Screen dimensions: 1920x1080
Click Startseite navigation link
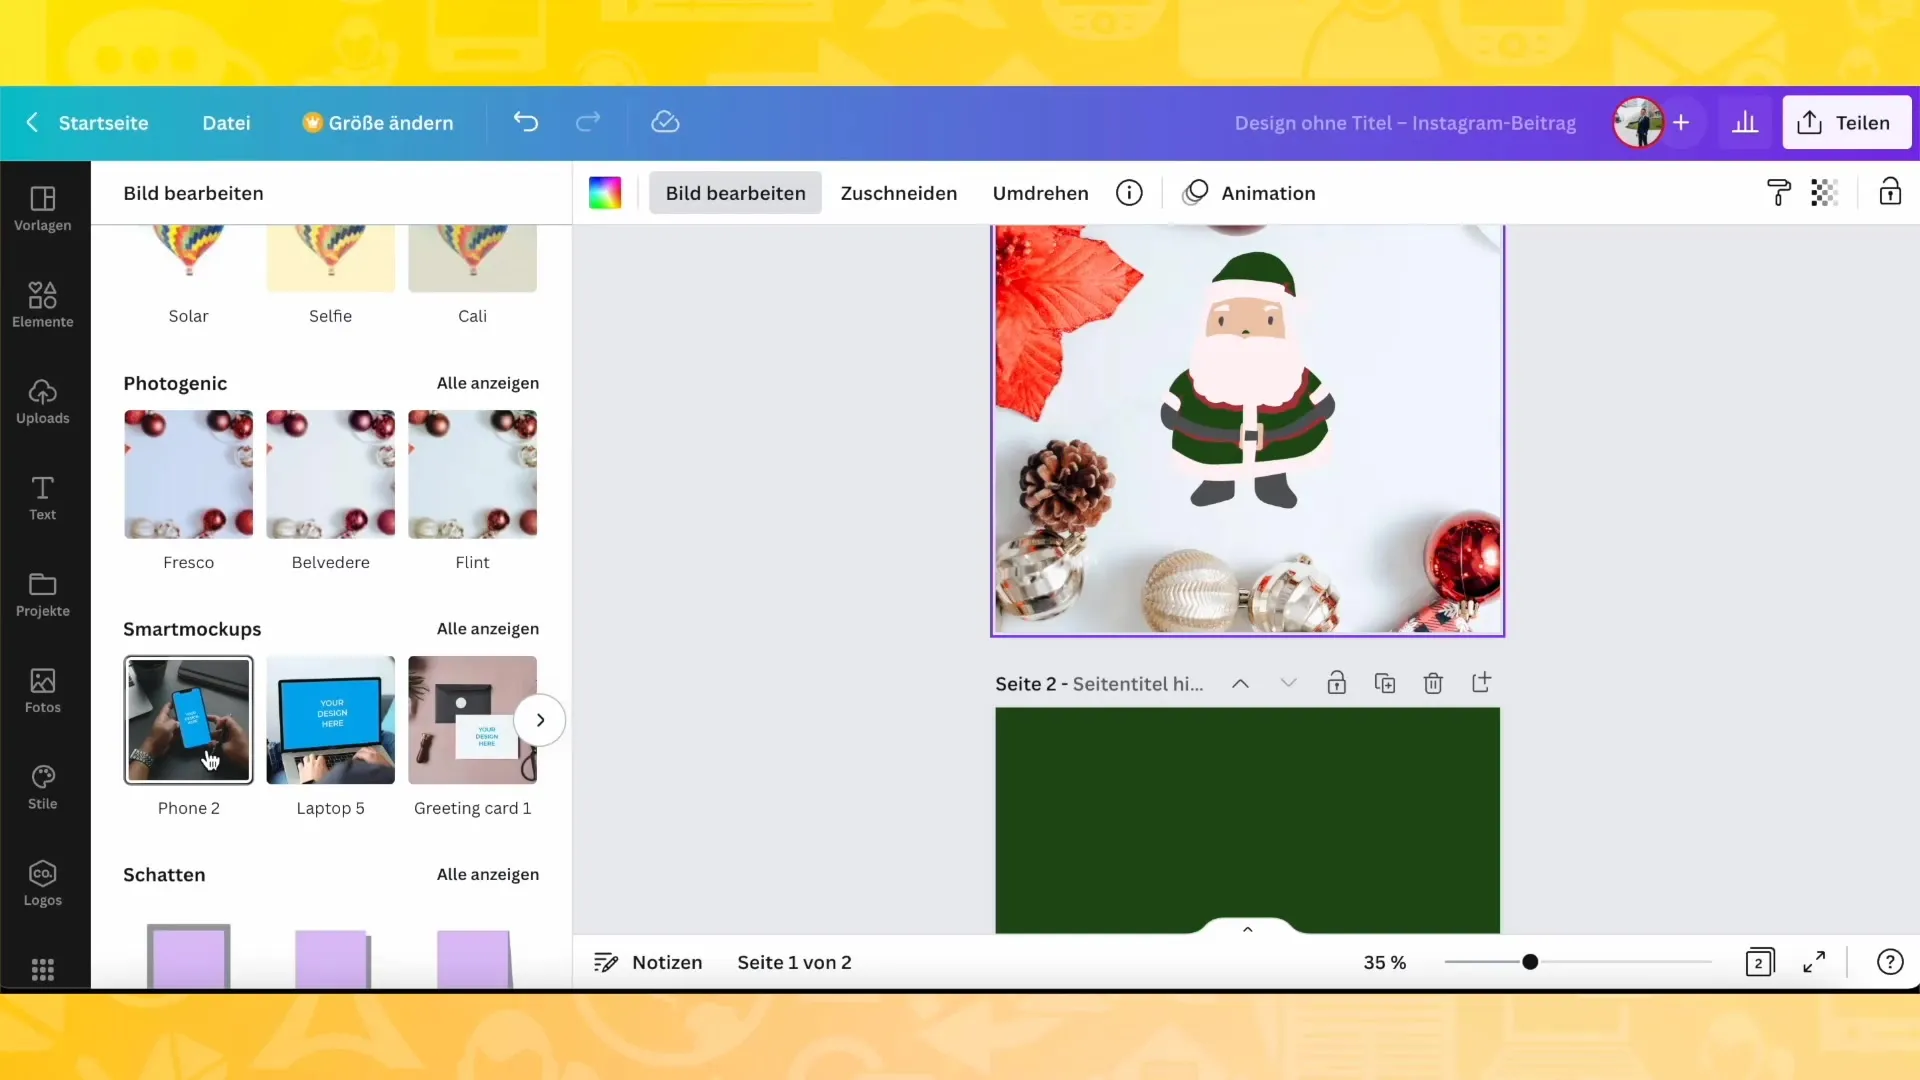(x=103, y=121)
